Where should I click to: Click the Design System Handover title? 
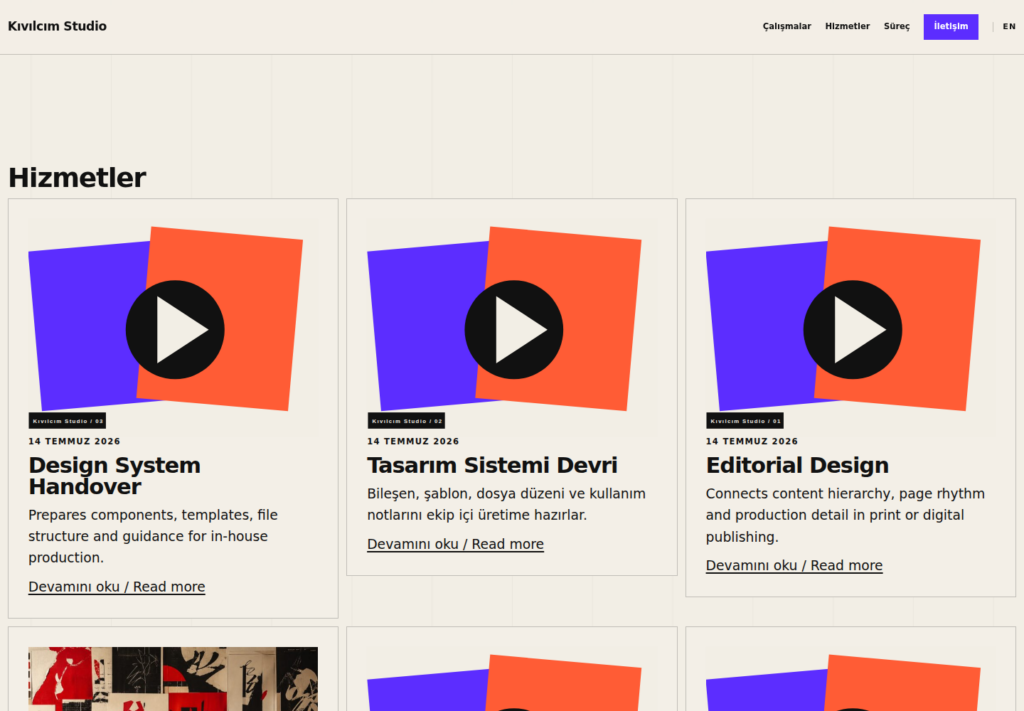[114, 476]
